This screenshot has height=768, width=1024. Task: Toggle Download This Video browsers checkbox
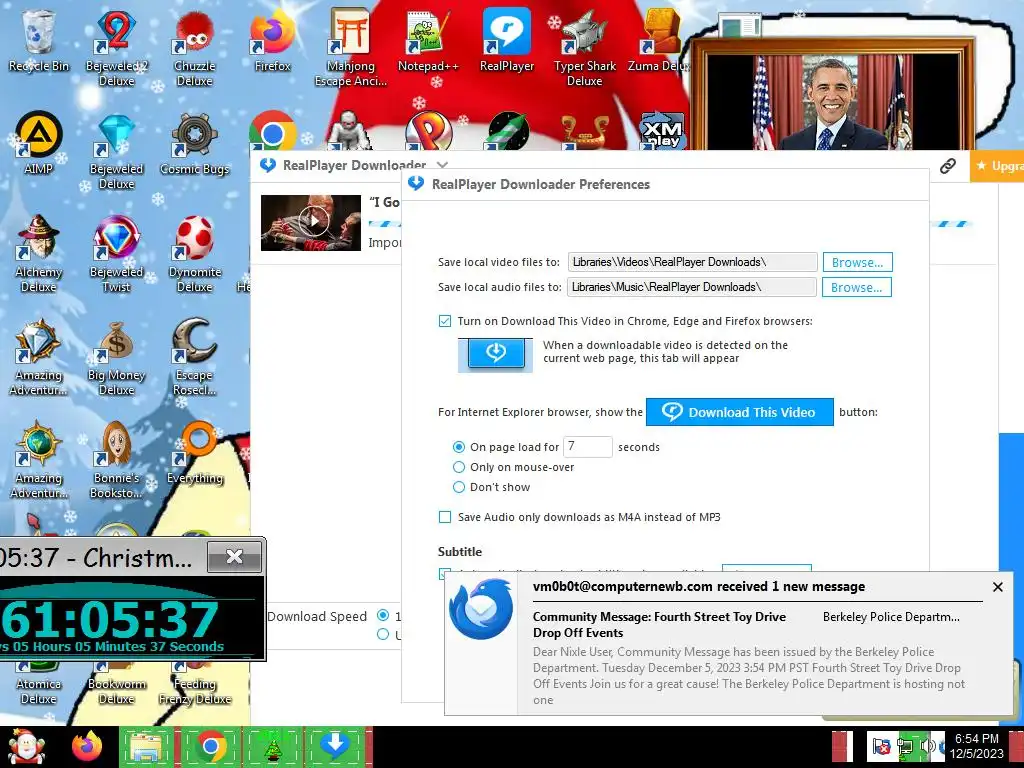[x=445, y=321]
